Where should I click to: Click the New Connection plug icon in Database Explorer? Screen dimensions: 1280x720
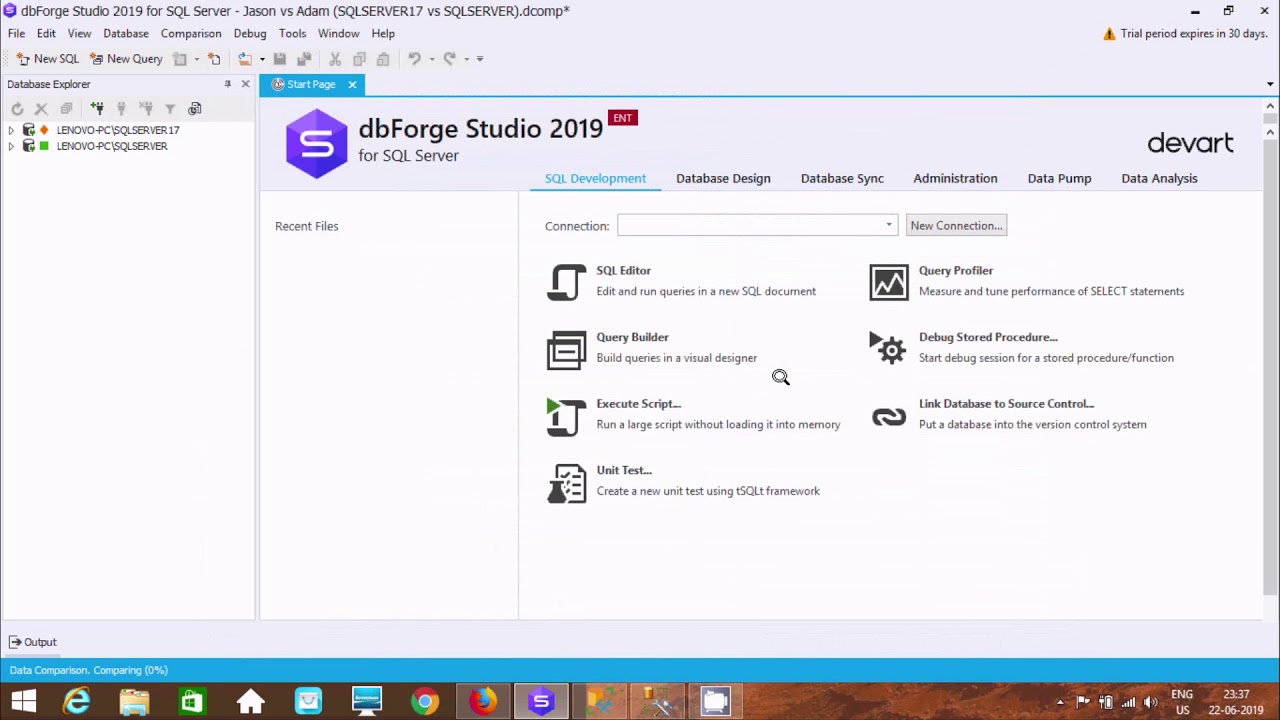click(x=97, y=108)
